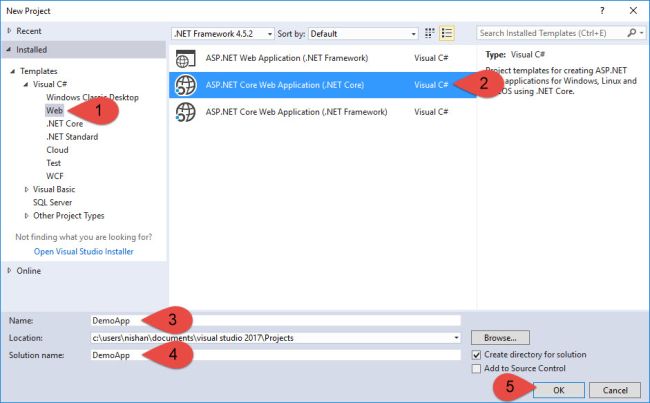Open the Sort by Default dropdown
Screen dimensions: 650x403
click(x=363, y=34)
